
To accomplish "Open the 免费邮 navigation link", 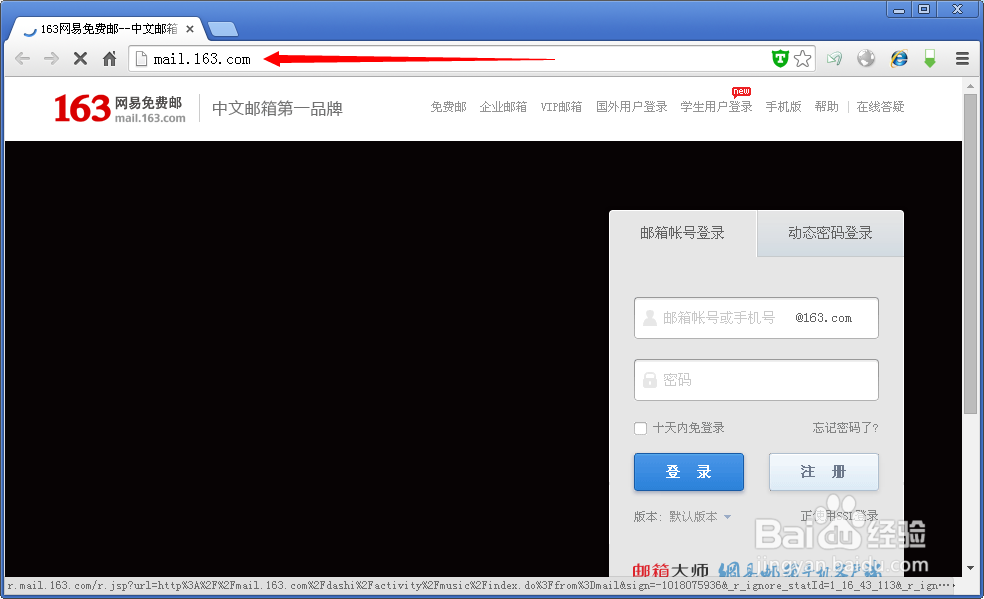I will (x=448, y=107).
